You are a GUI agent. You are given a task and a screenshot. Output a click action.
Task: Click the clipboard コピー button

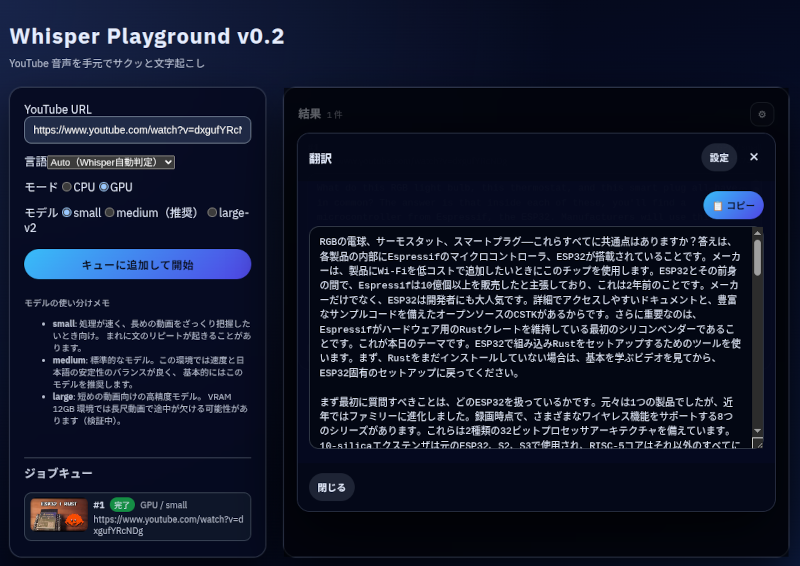tap(733, 205)
